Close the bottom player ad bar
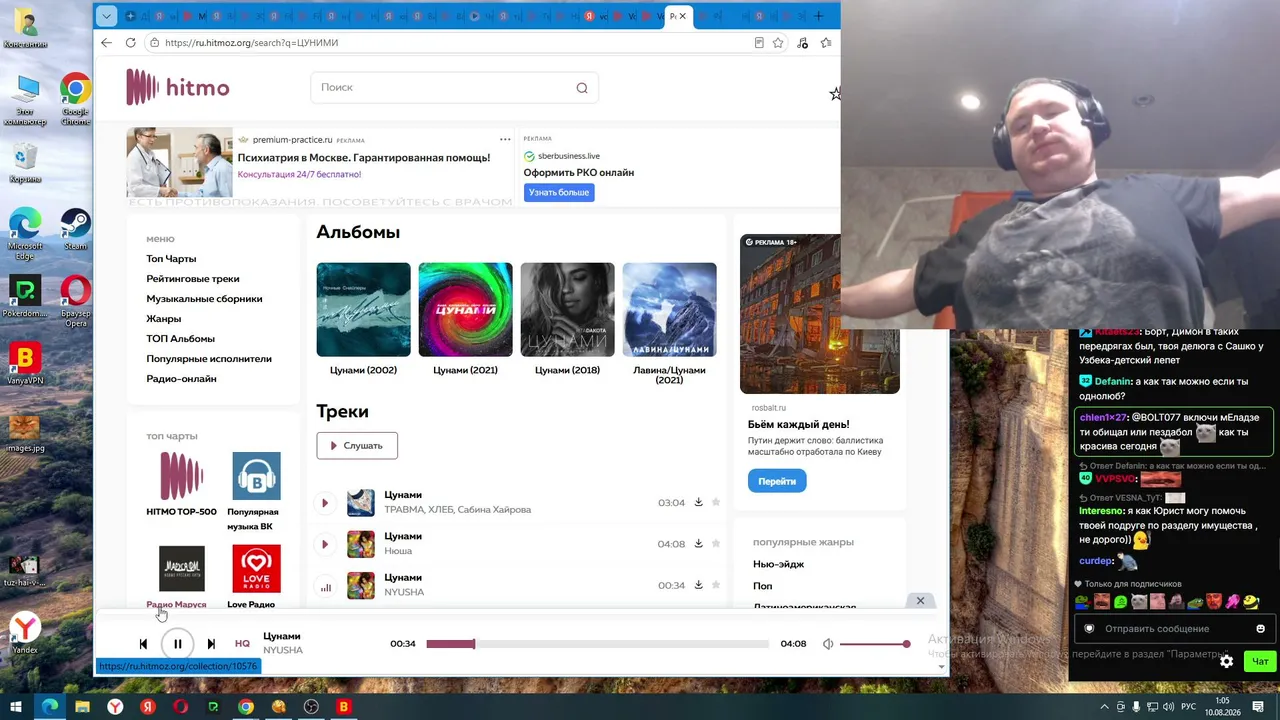The width and height of the screenshot is (1280, 720). (x=920, y=601)
